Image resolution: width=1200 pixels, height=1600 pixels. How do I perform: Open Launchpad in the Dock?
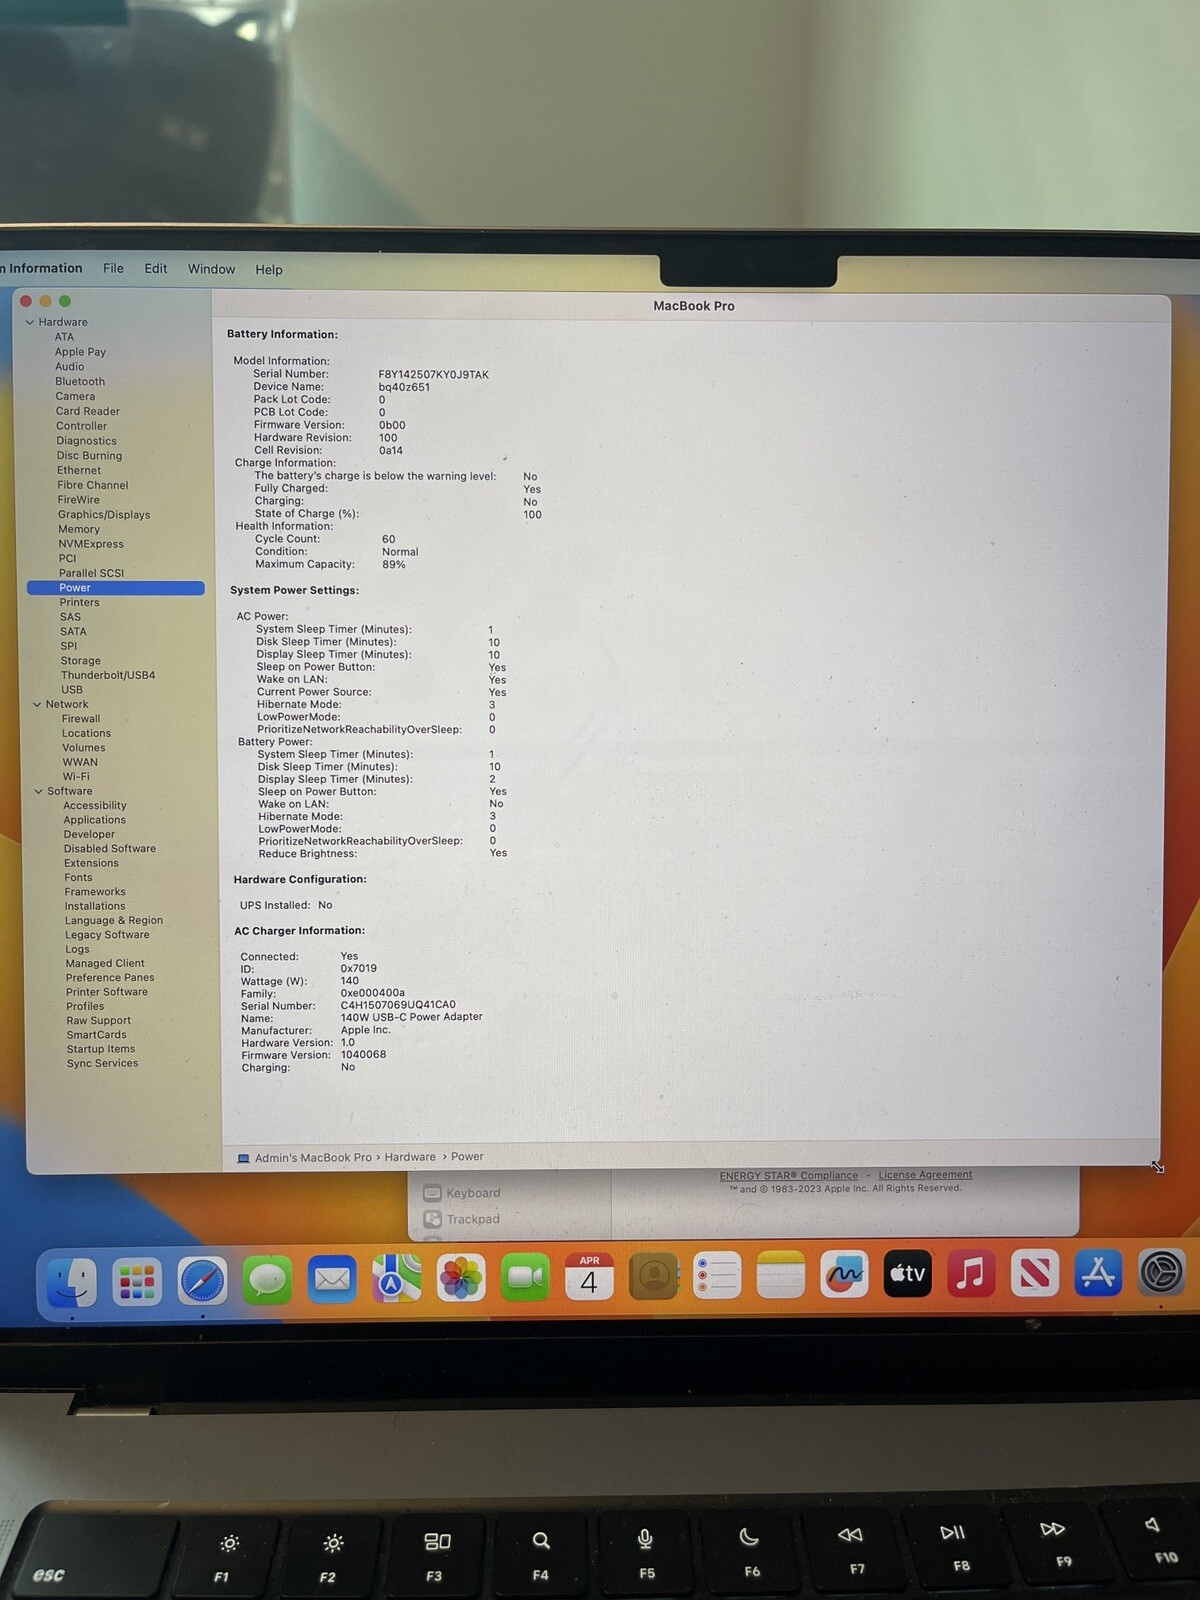137,1281
